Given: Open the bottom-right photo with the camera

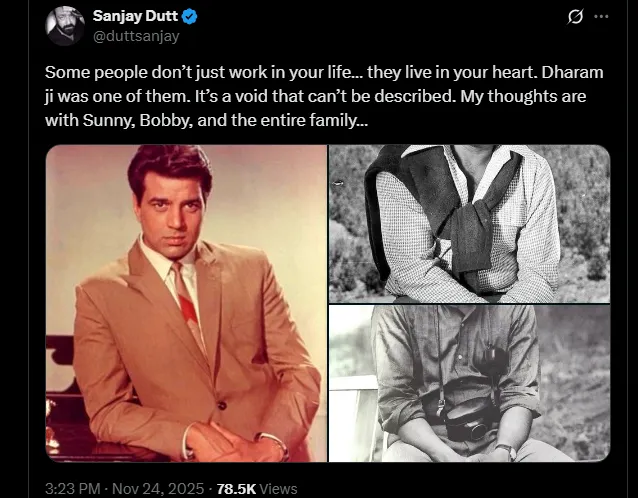Looking at the screenshot, I should (x=469, y=383).
